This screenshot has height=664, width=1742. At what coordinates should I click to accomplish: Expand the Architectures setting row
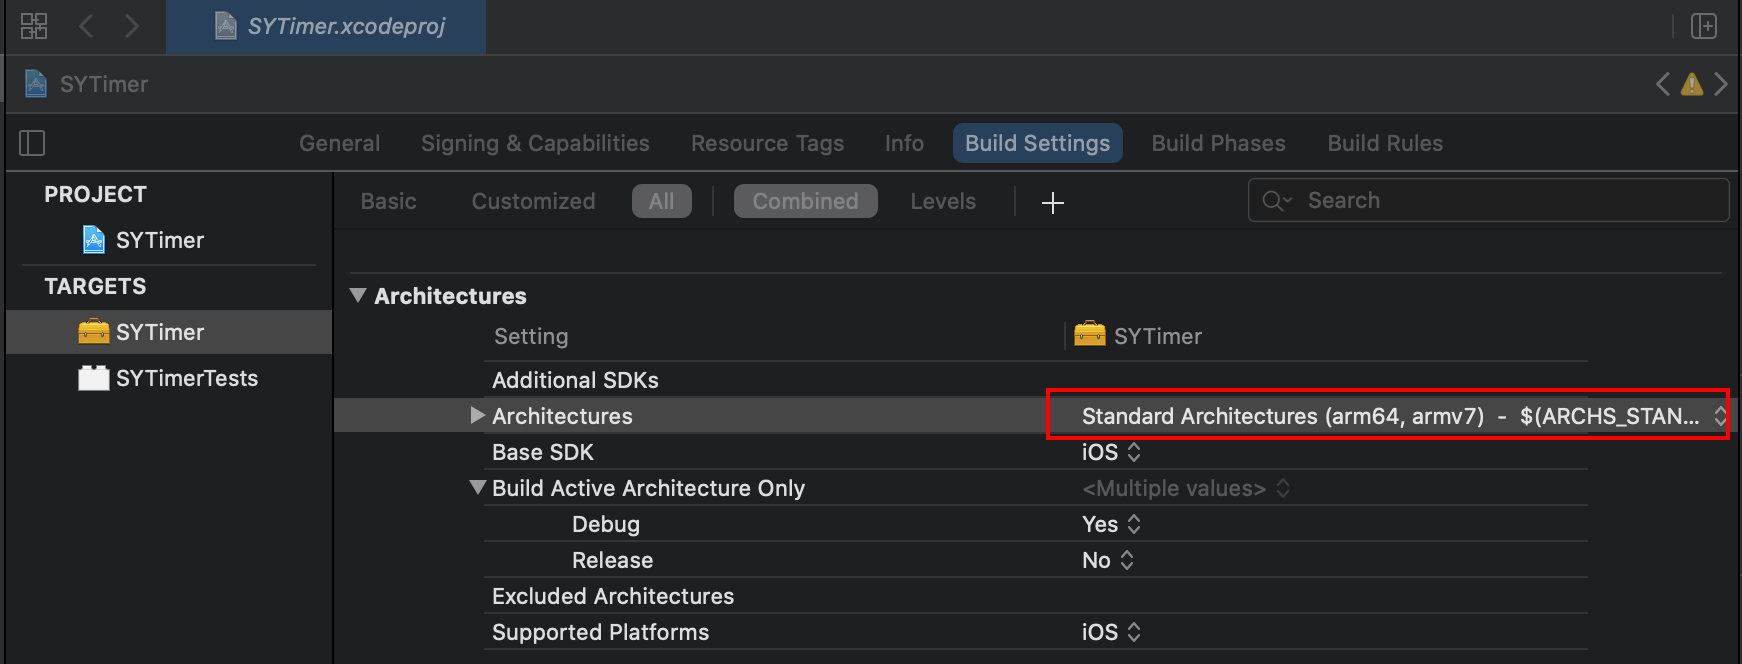[x=478, y=415]
